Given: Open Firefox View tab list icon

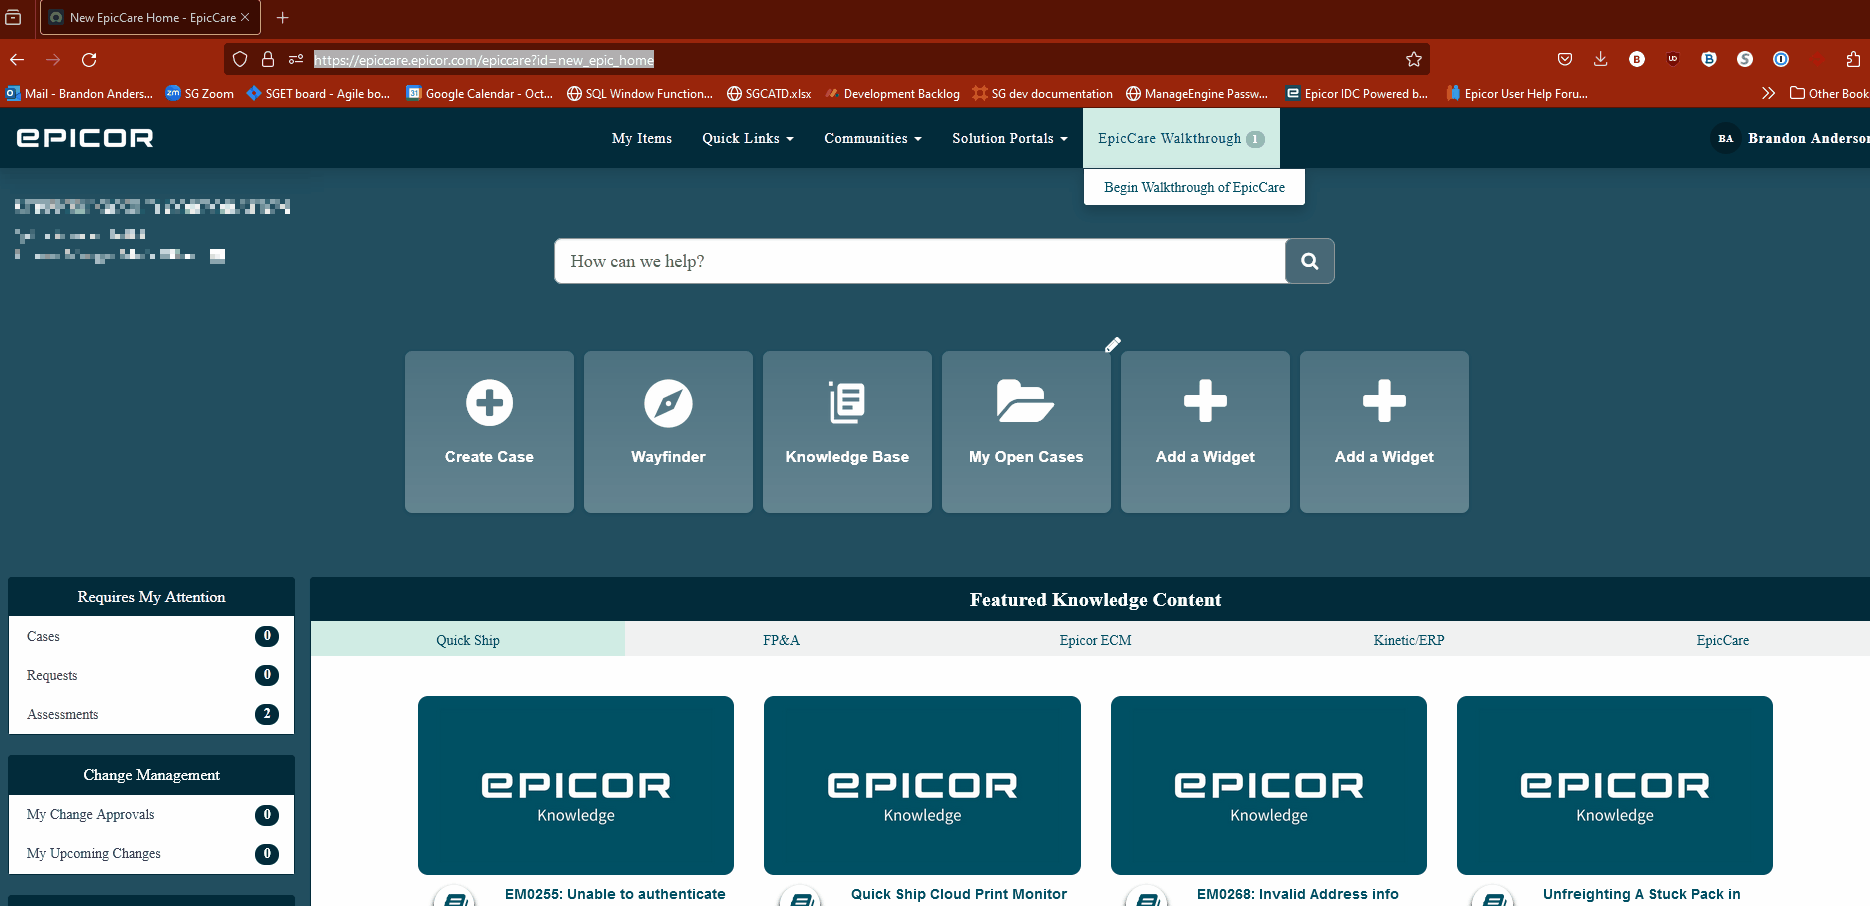Looking at the screenshot, I should [x=13, y=18].
